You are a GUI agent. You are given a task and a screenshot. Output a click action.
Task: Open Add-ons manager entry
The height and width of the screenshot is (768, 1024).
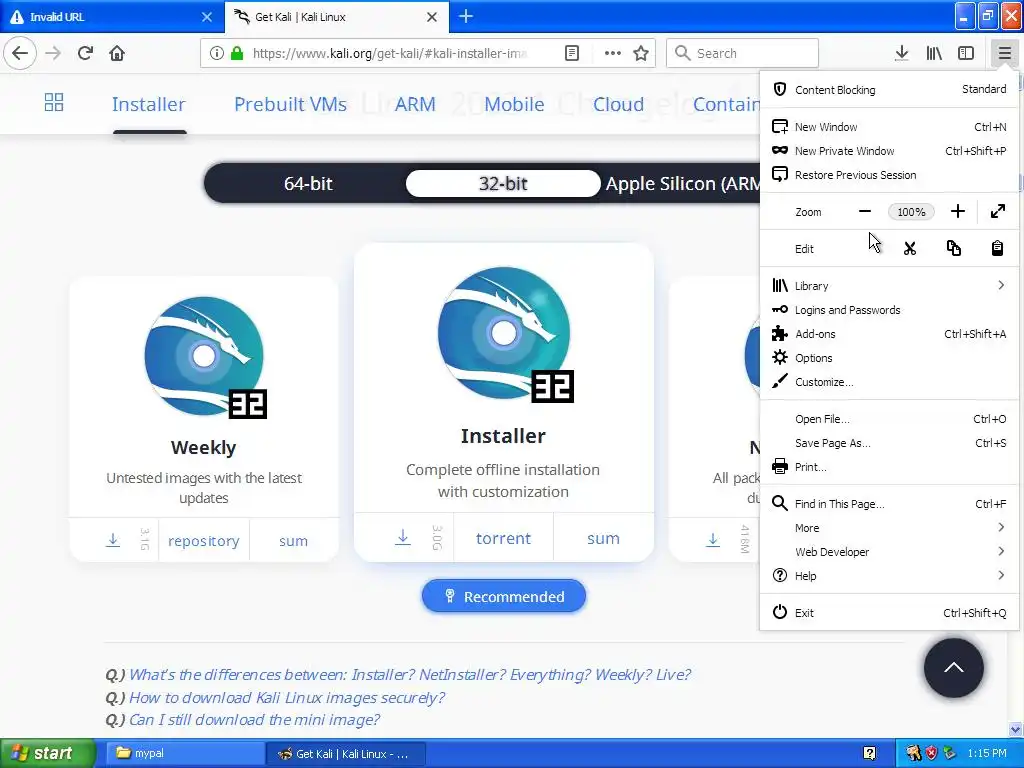(x=889, y=334)
